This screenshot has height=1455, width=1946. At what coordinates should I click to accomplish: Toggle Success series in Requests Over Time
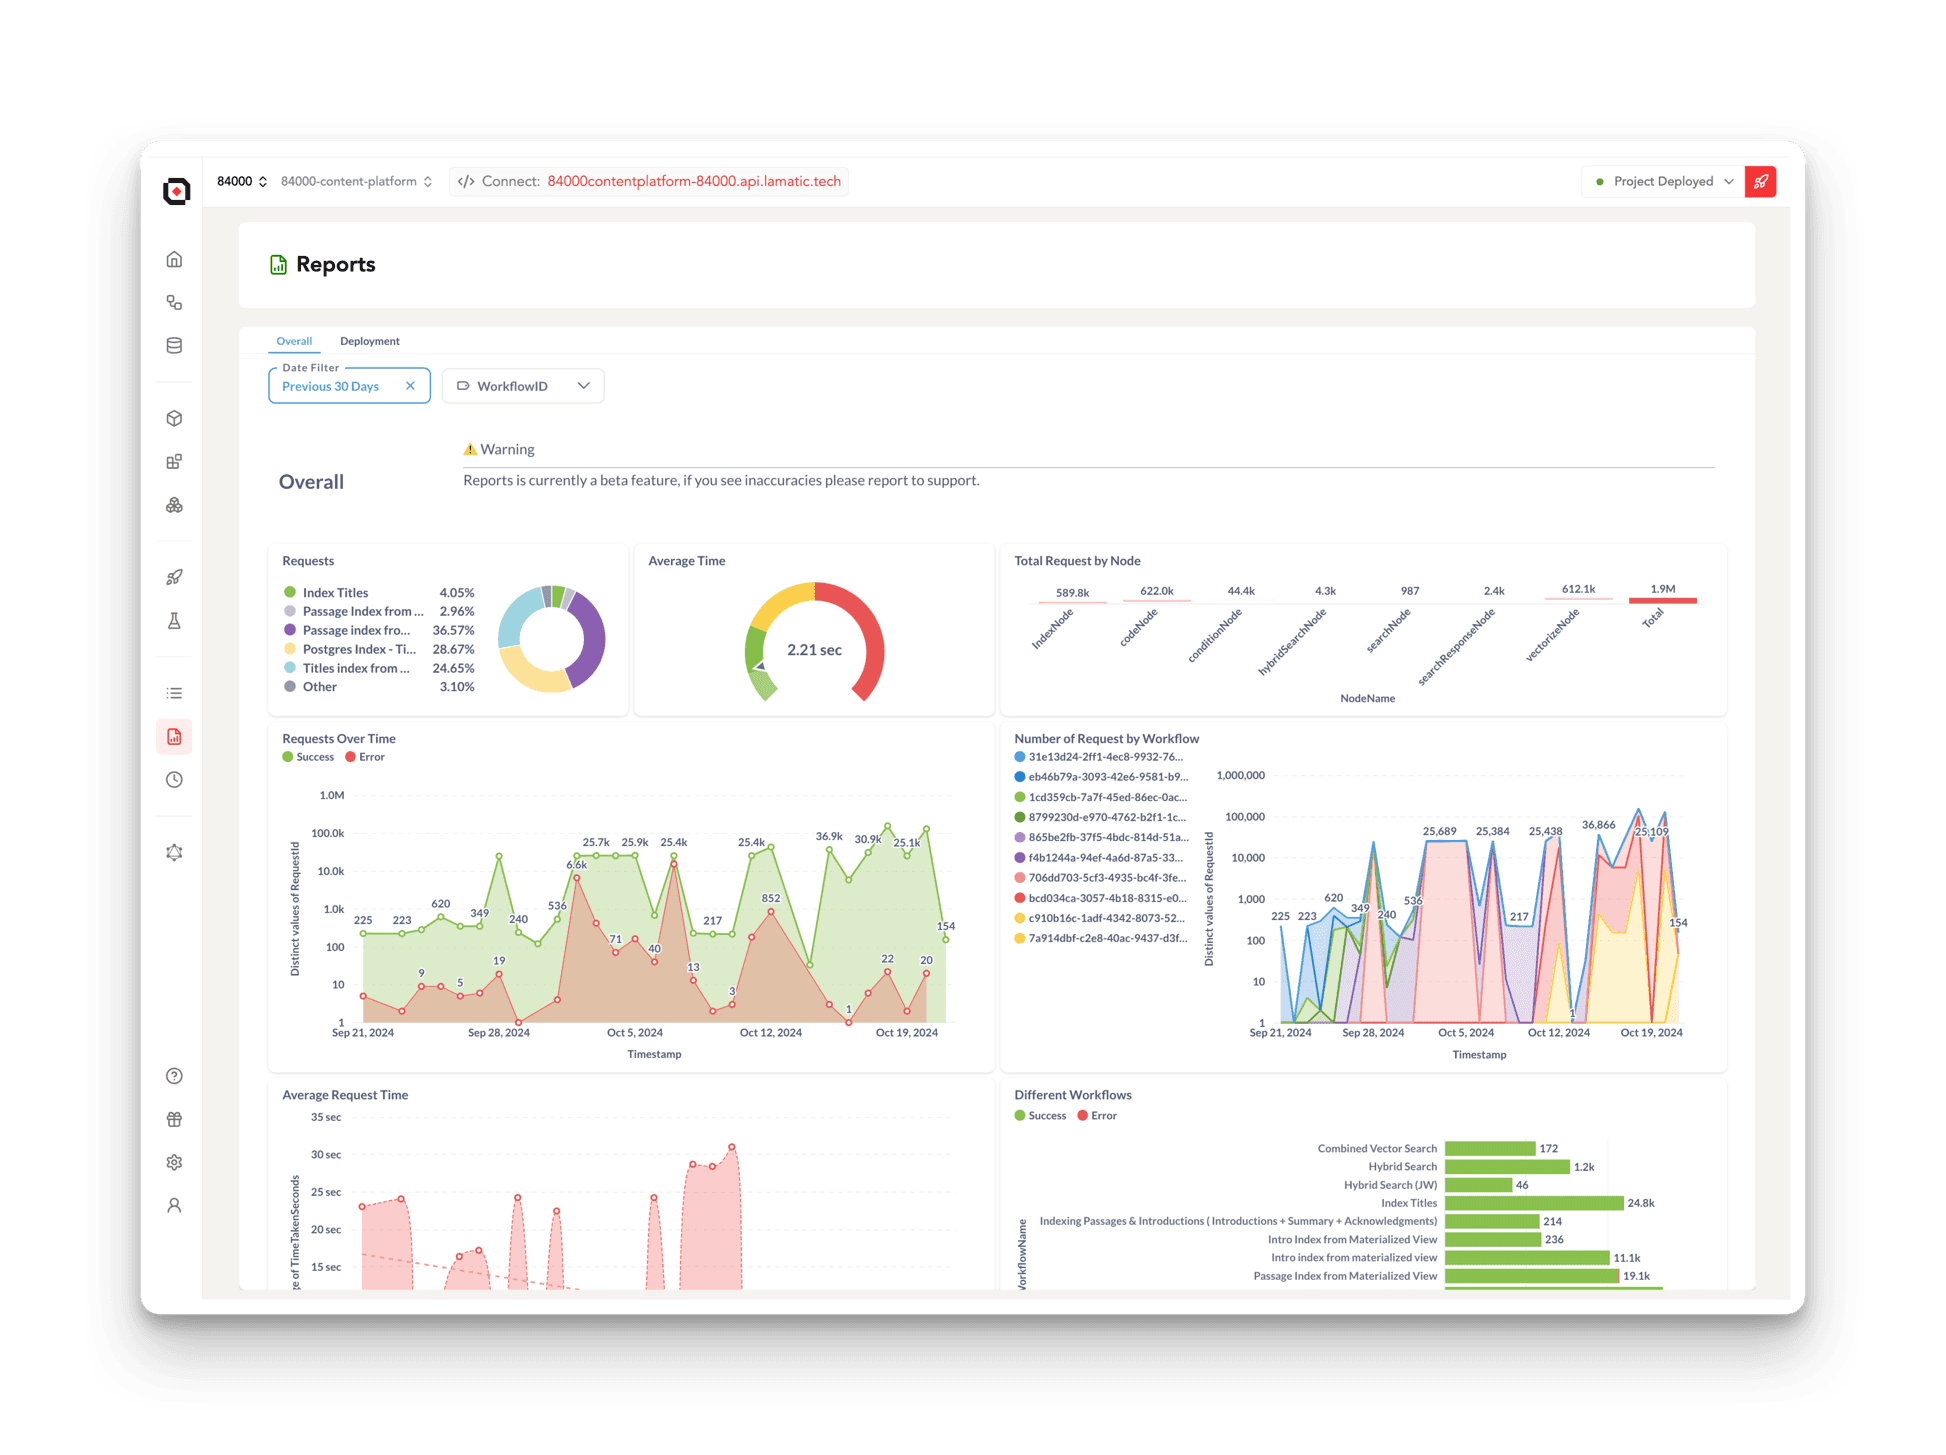point(309,757)
